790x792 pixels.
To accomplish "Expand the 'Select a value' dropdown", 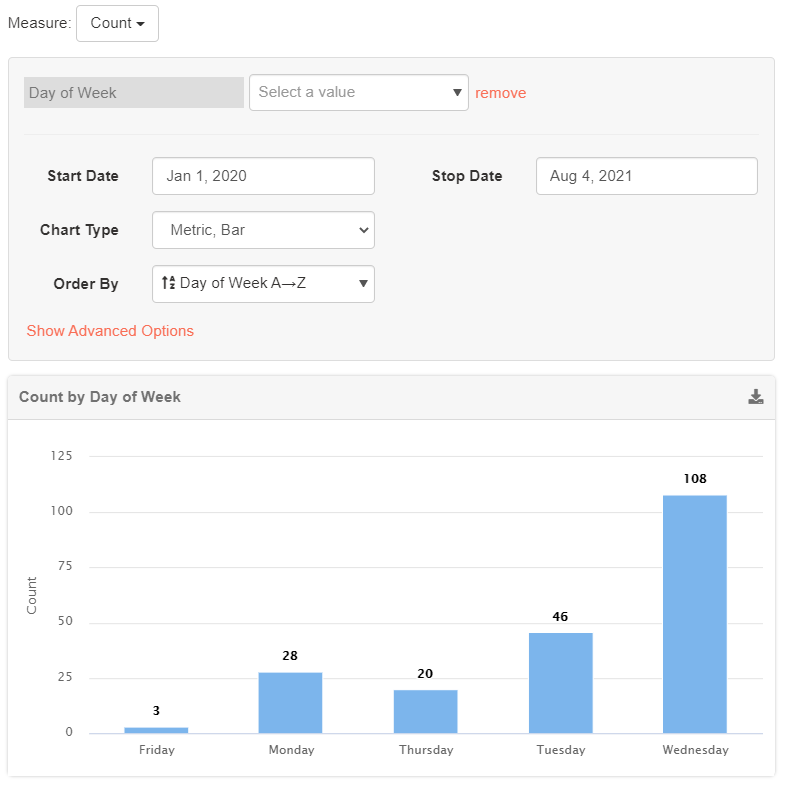I will point(358,92).
